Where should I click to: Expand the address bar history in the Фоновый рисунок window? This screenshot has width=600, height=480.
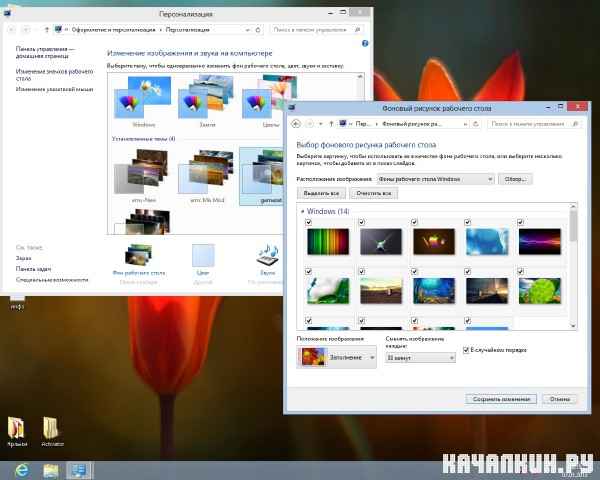[x=465, y=124]
